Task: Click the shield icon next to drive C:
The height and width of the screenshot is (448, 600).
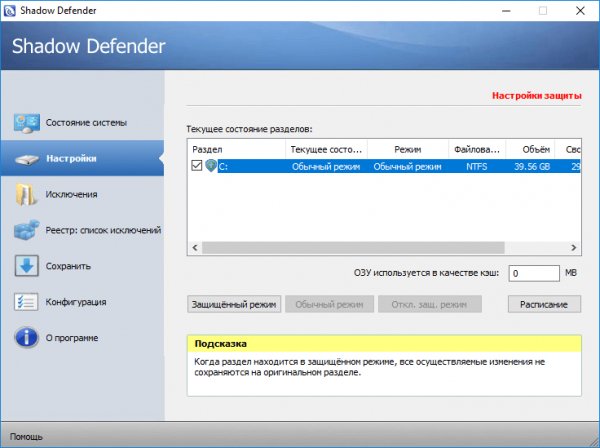Action: coord(211,166)
